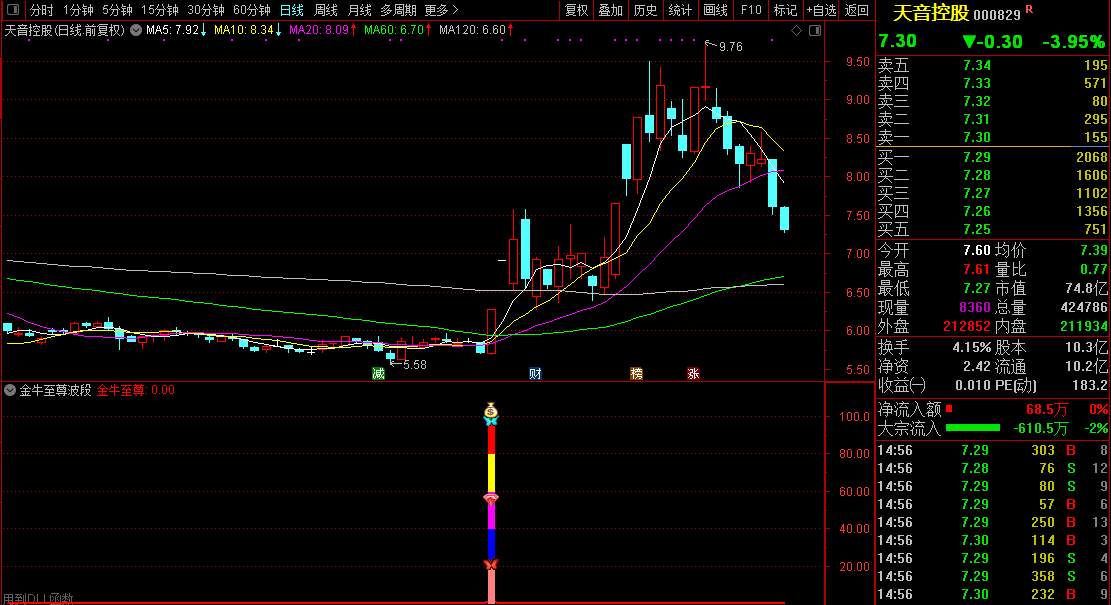Open the 更多 periods menu
The width and height of the screenshot is (1111, 605).
441,10
